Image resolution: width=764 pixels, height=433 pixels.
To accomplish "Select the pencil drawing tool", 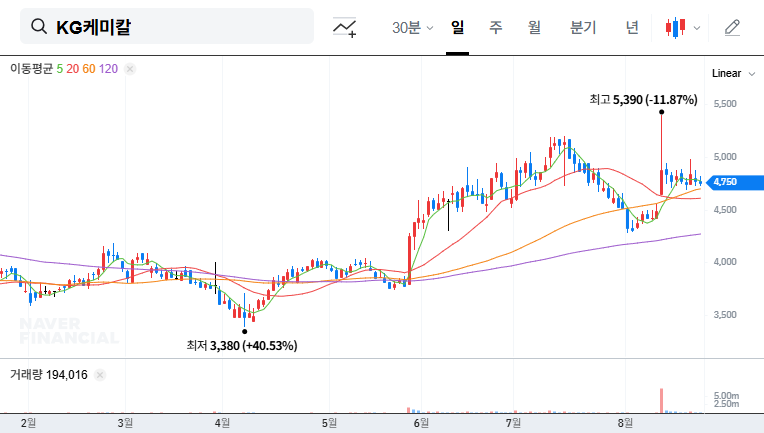I will [x=732, y=27].
